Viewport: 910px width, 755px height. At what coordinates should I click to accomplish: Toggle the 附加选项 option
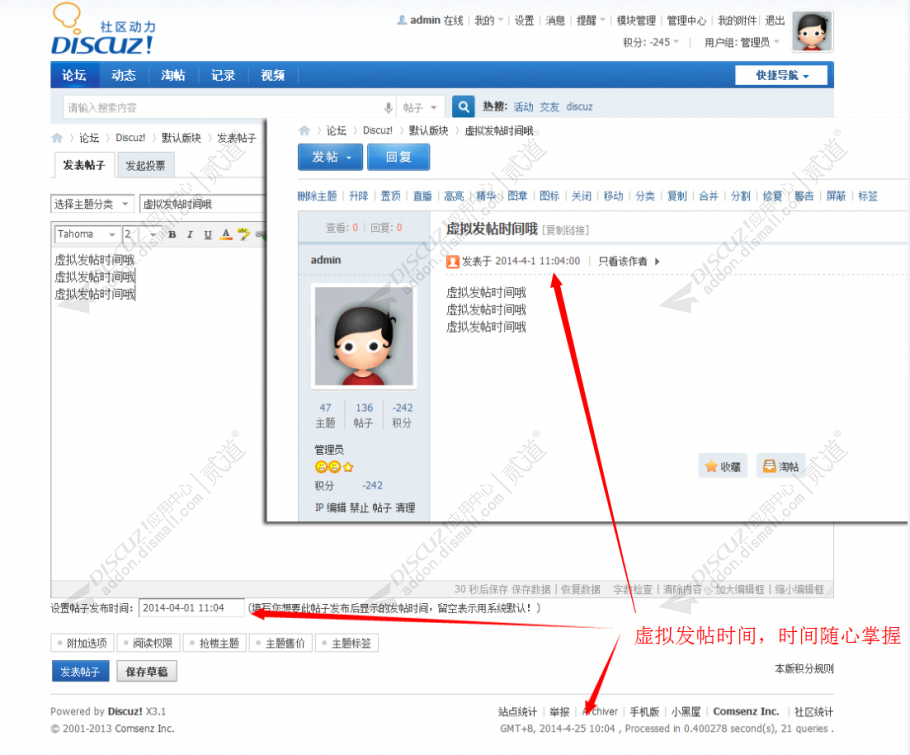tap(82, 643)
